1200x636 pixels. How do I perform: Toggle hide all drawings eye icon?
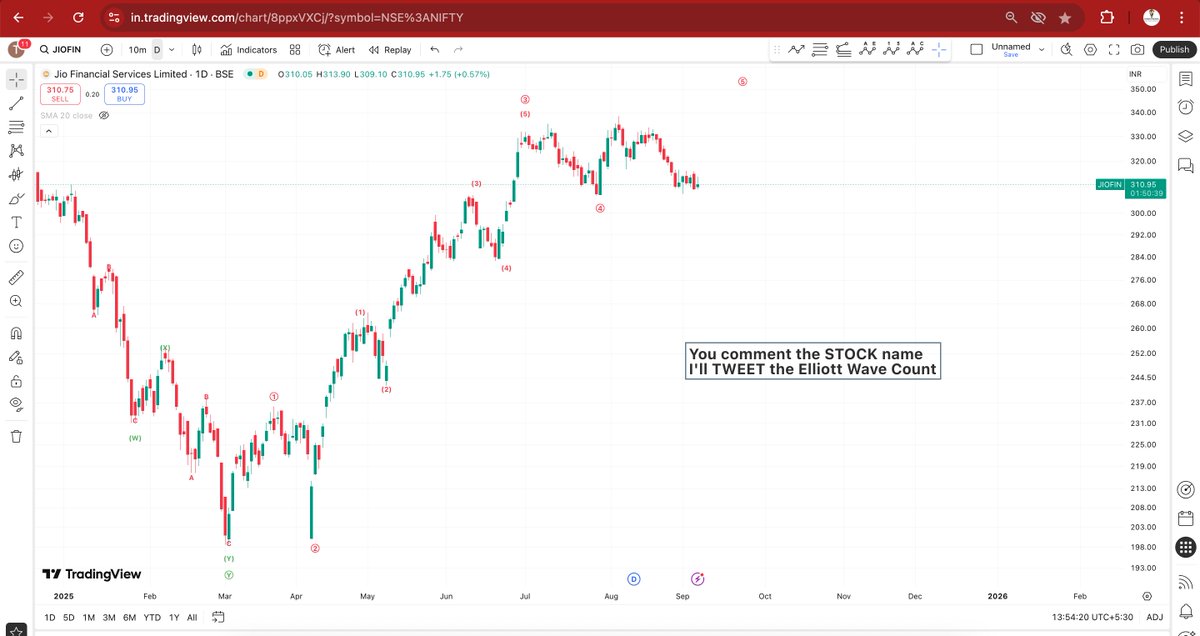coord(16,404)
